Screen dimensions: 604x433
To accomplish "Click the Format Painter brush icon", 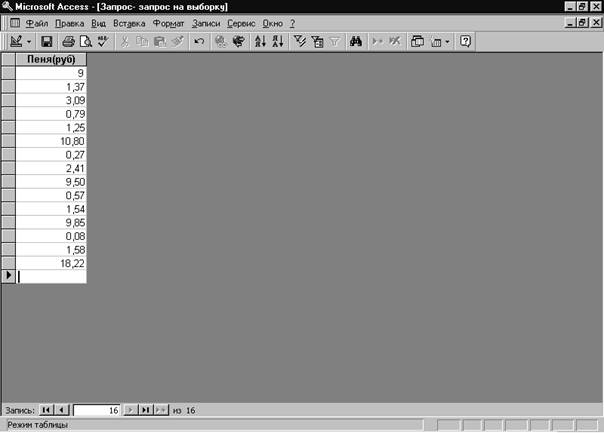I will pos(177,41).
